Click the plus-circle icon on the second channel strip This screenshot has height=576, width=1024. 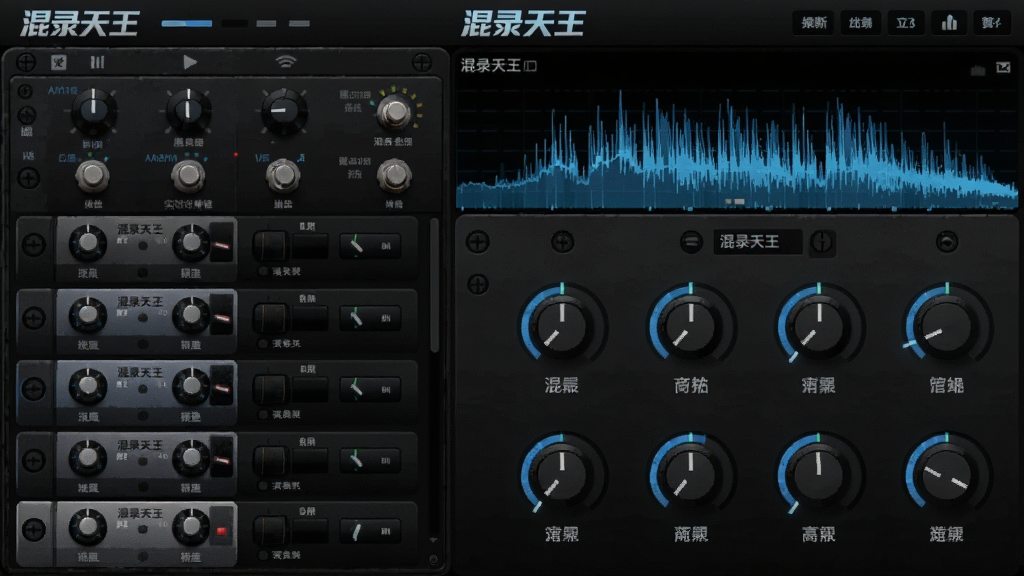34,318
